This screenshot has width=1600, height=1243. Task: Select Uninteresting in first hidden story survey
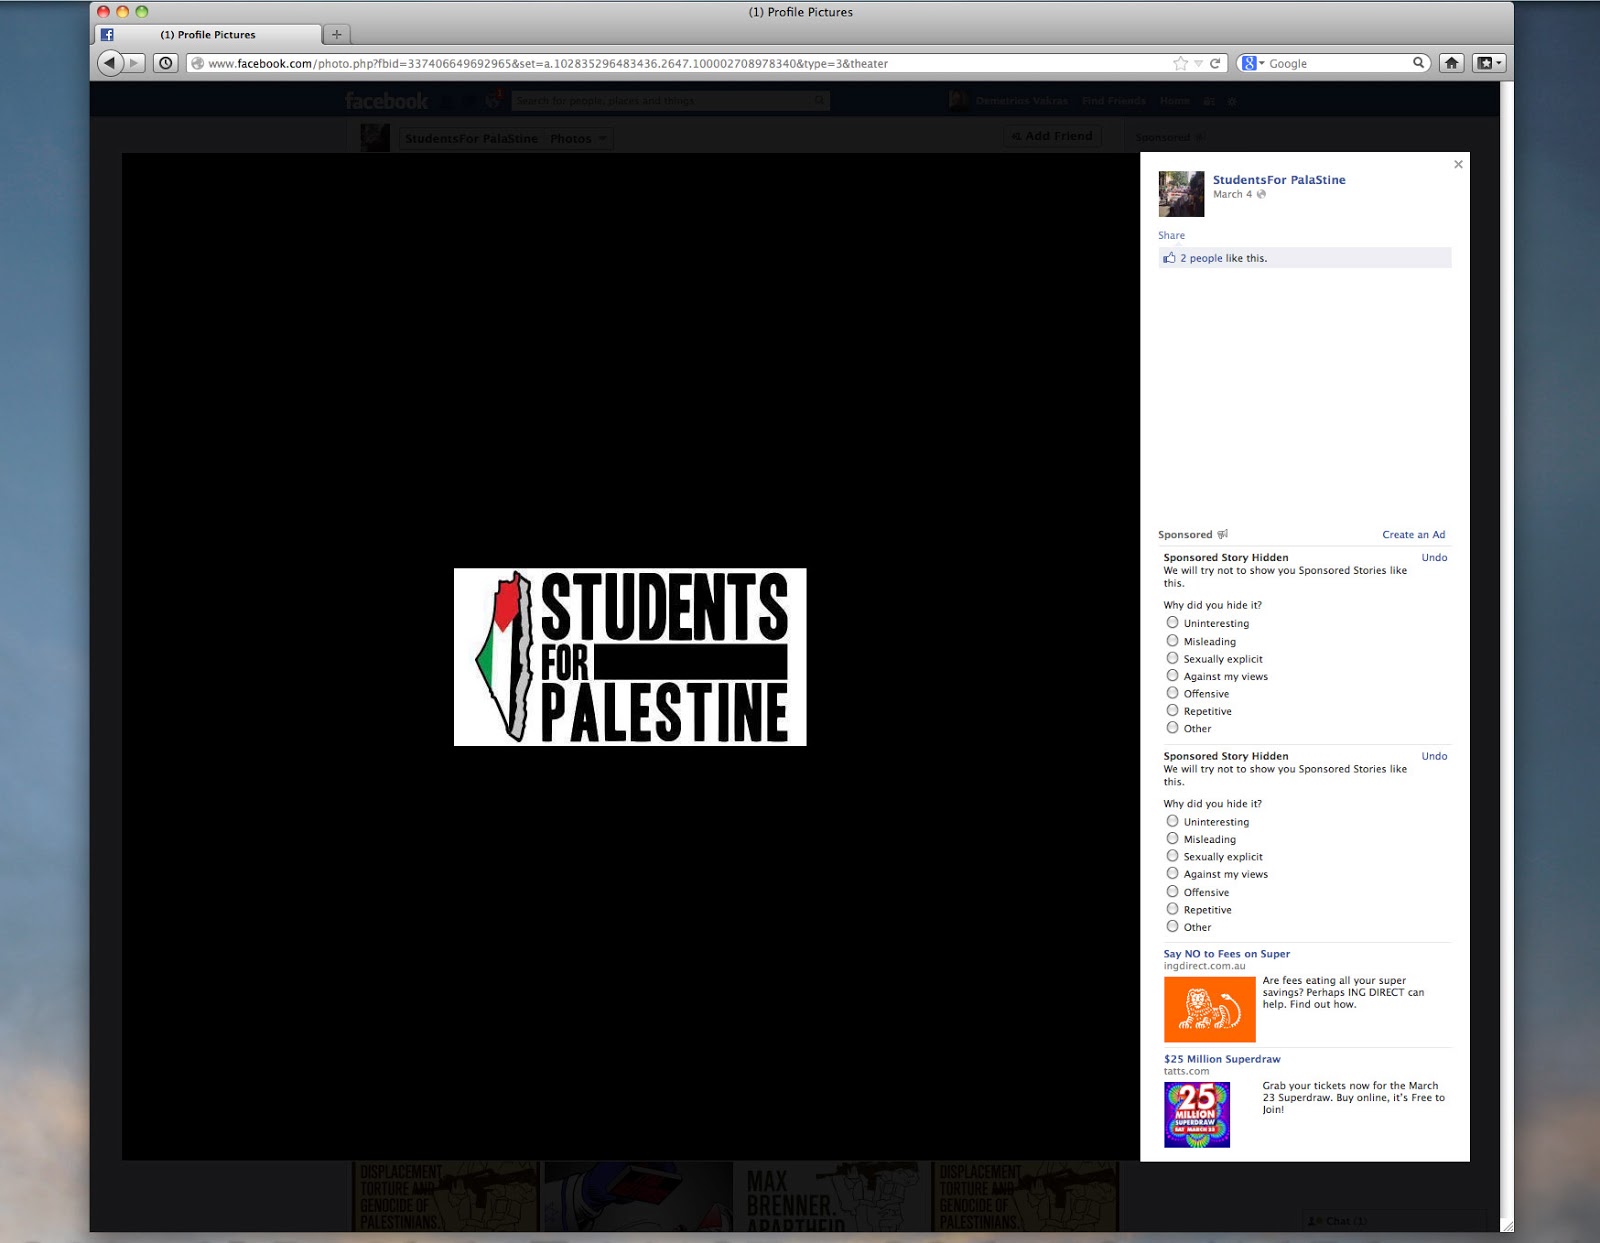pyautogui.click(x=1172, y=622)
